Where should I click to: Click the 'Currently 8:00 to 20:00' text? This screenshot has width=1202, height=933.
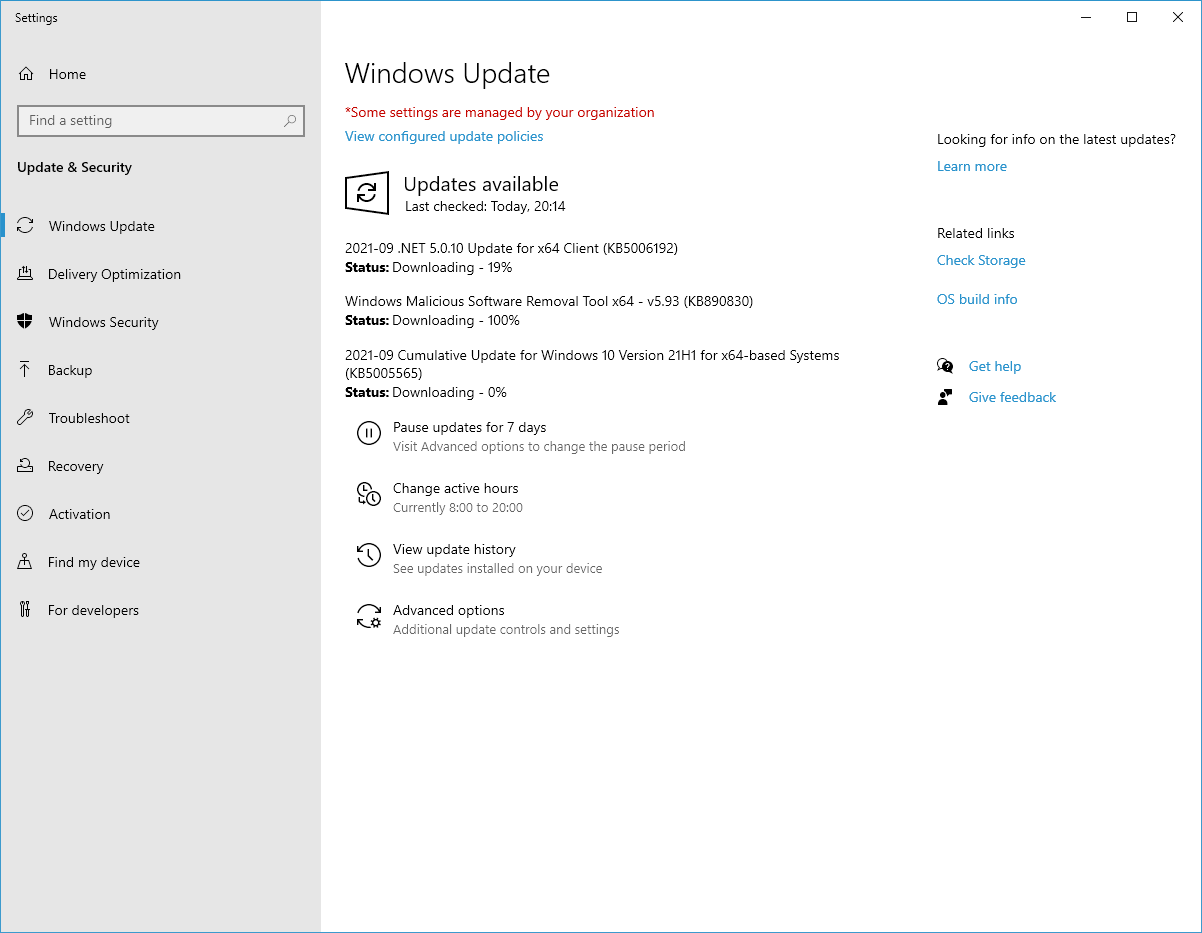pyautogui.click(x=458, y=507)
